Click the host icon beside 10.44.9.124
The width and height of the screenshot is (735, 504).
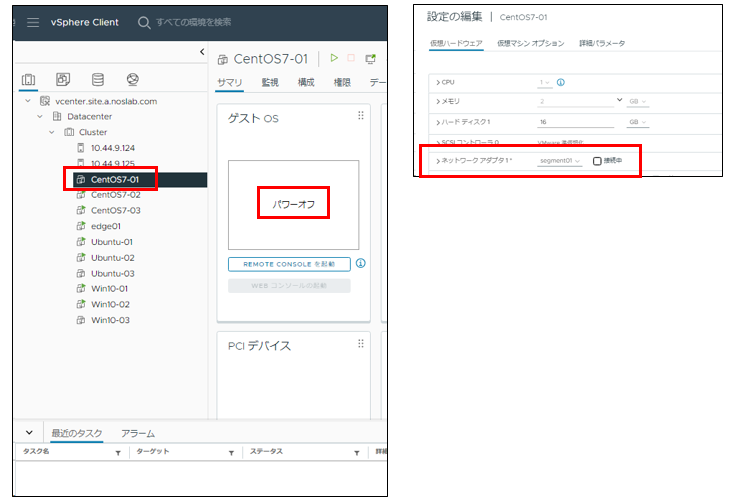click(x=81, y=148)
